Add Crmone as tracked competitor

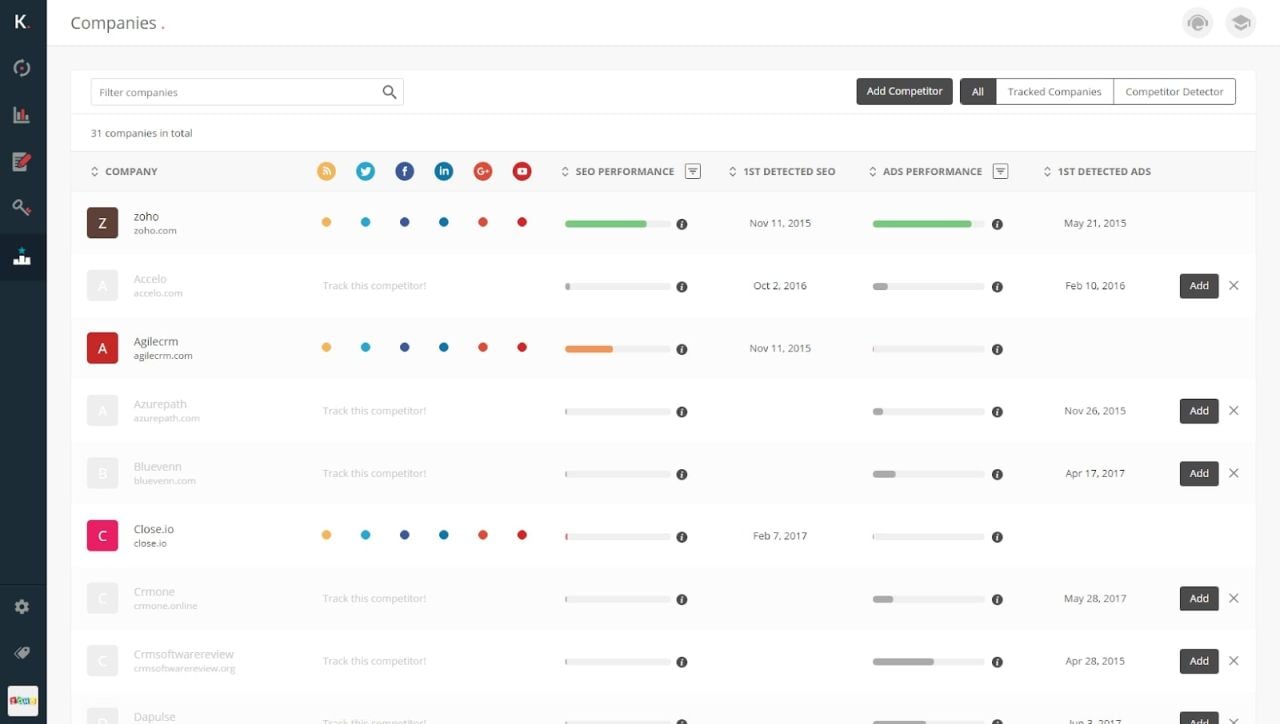point(1199,599)
